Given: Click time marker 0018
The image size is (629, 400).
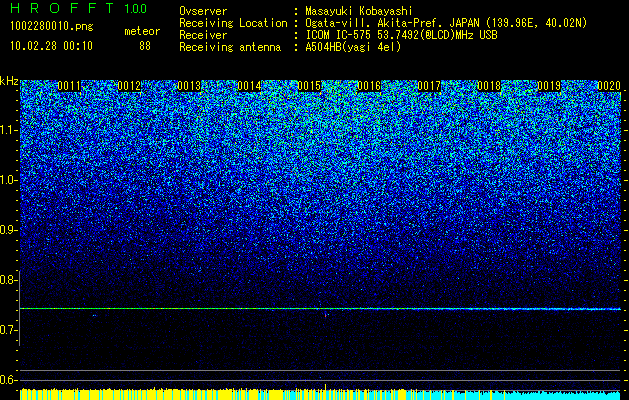Looking at the screenshot, I should tap(489, 86).
